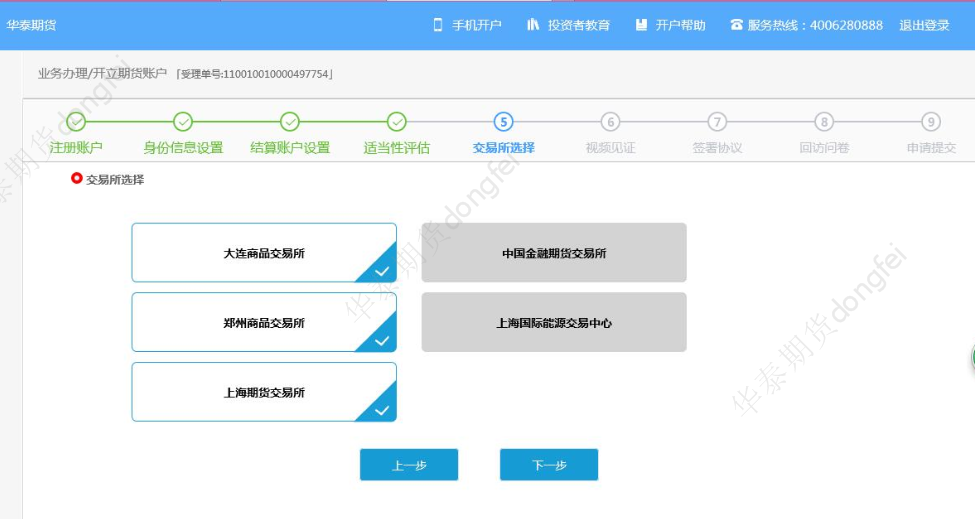Click the green checkmark circle above 适当性评估
Screen dimensions: 975x519
click(x=397, y=122)
